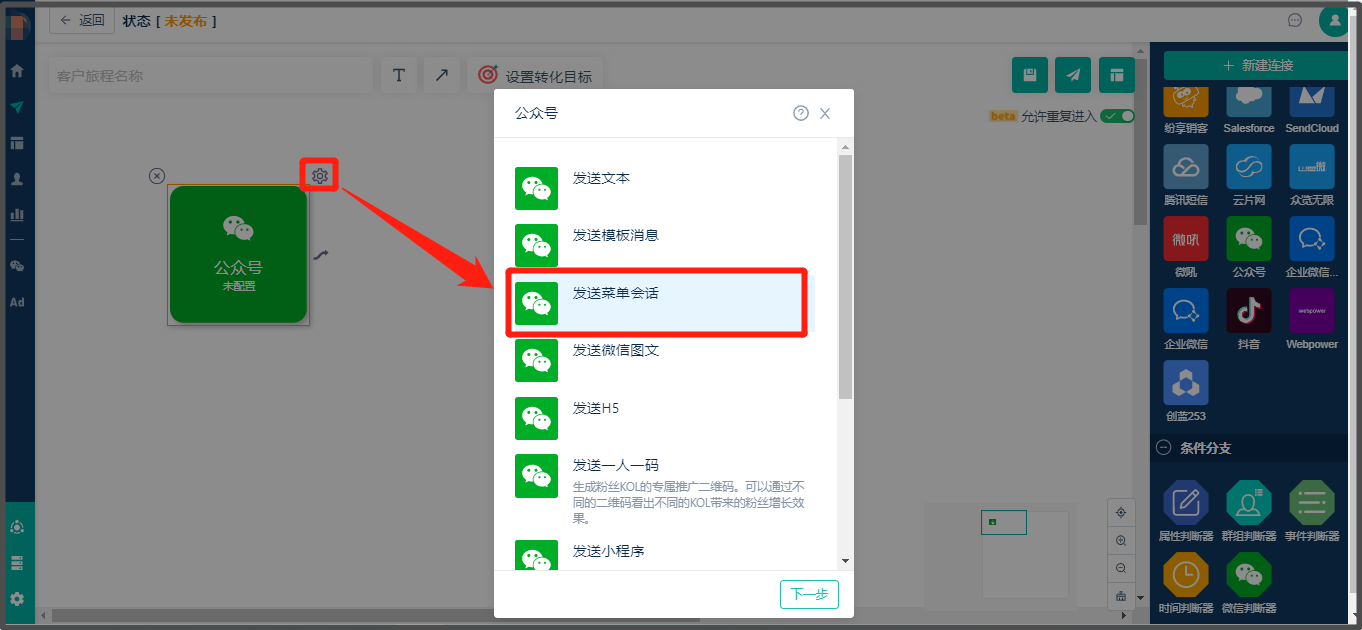Select the text (T) annotation tool

[x=398, y=75]
